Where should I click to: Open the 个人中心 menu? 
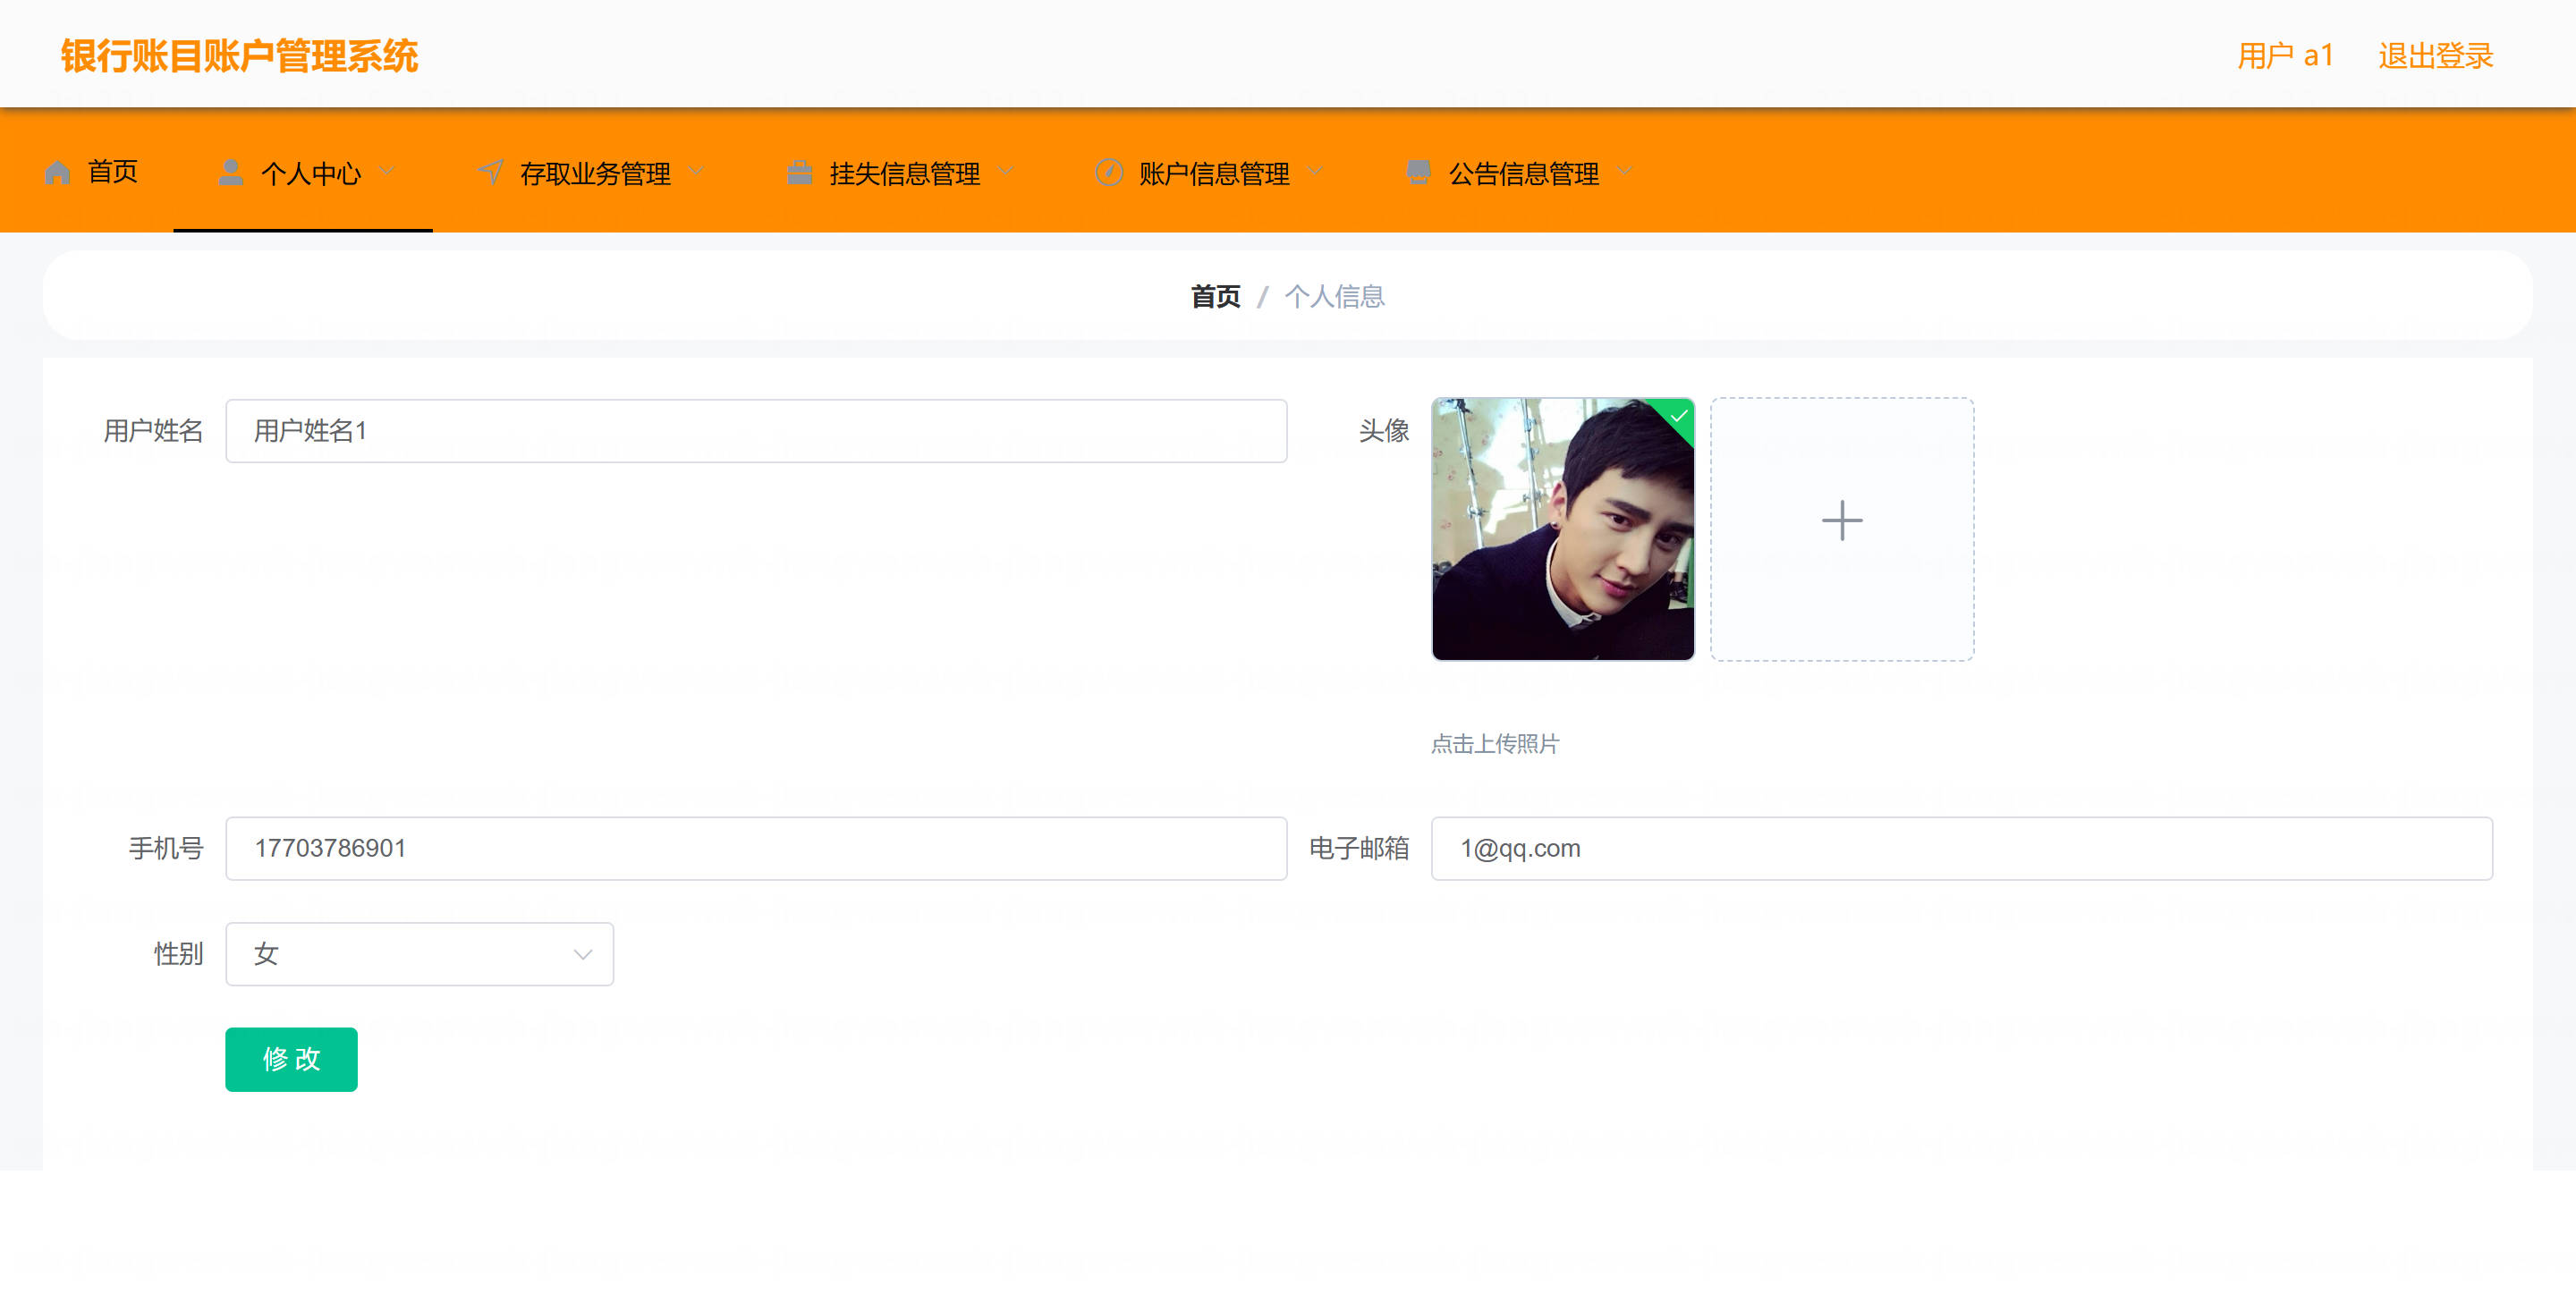point(303,172)
